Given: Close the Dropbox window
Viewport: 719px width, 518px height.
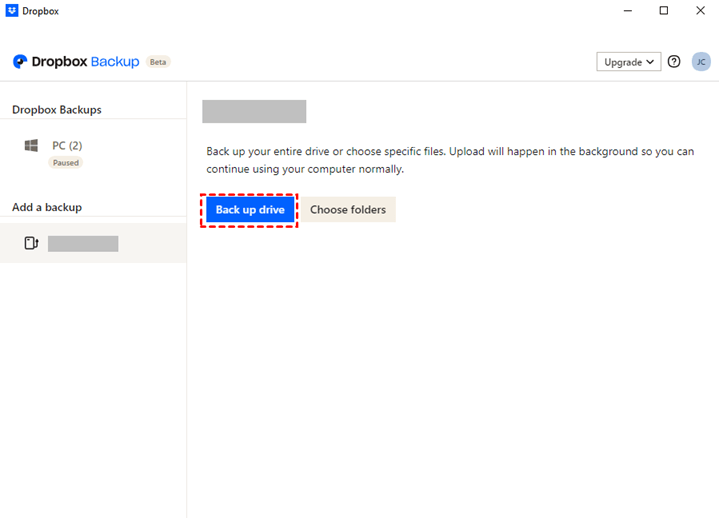Looking at the screenshot, I should click(699, 11).
